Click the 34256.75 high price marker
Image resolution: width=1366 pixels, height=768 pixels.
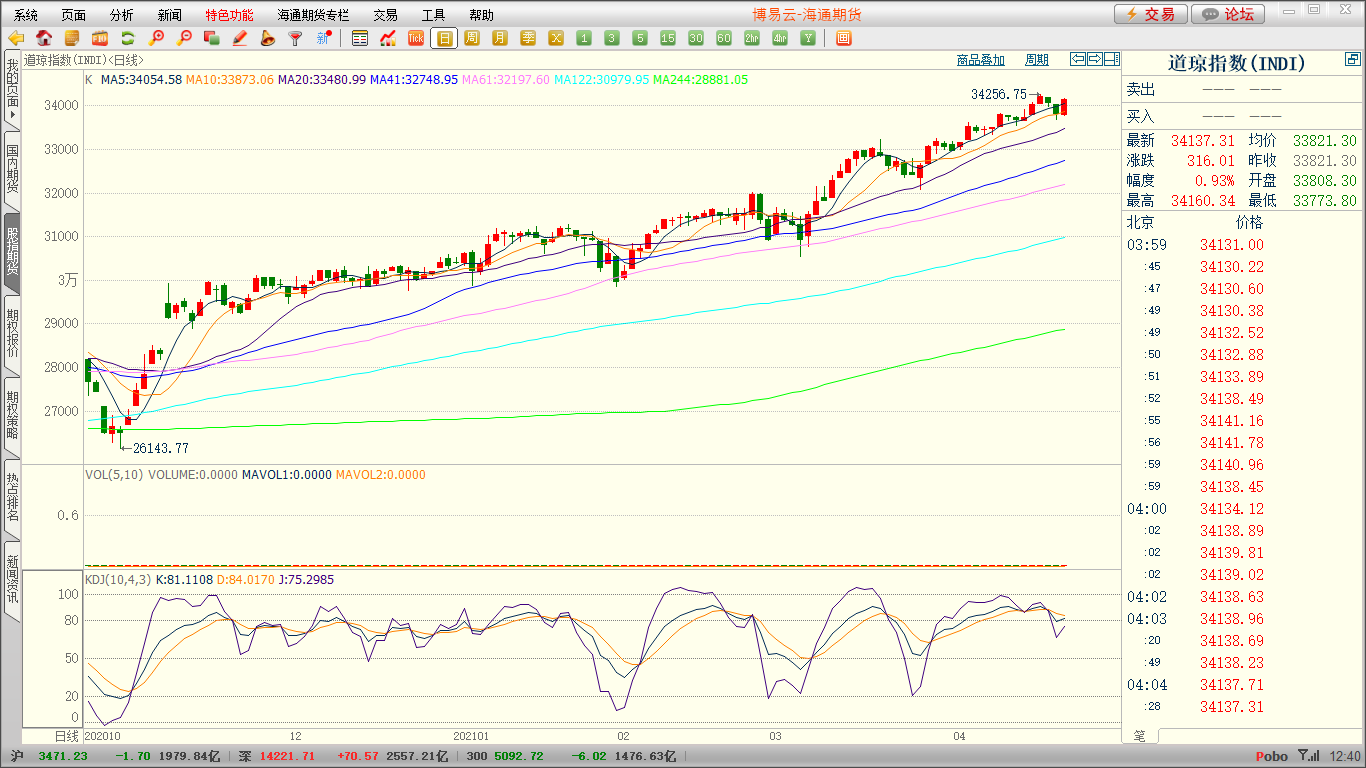(999, 94)
